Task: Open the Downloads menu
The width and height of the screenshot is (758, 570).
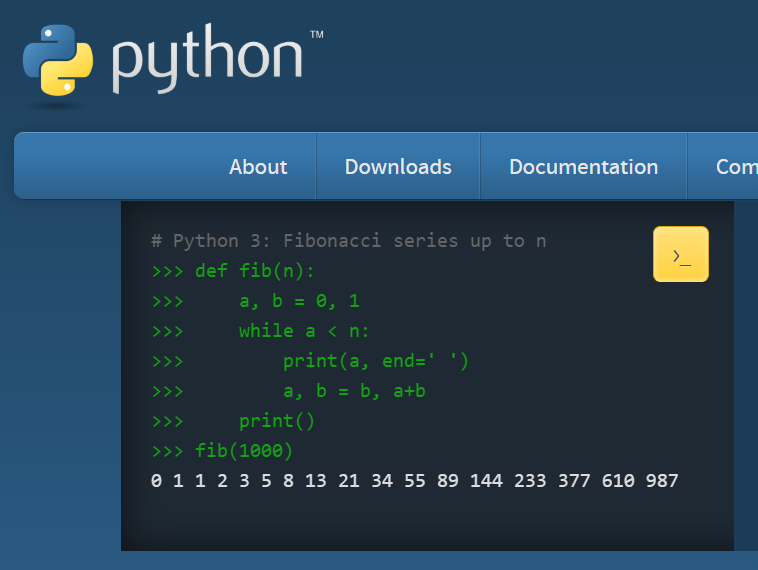Action: (398, 167)
